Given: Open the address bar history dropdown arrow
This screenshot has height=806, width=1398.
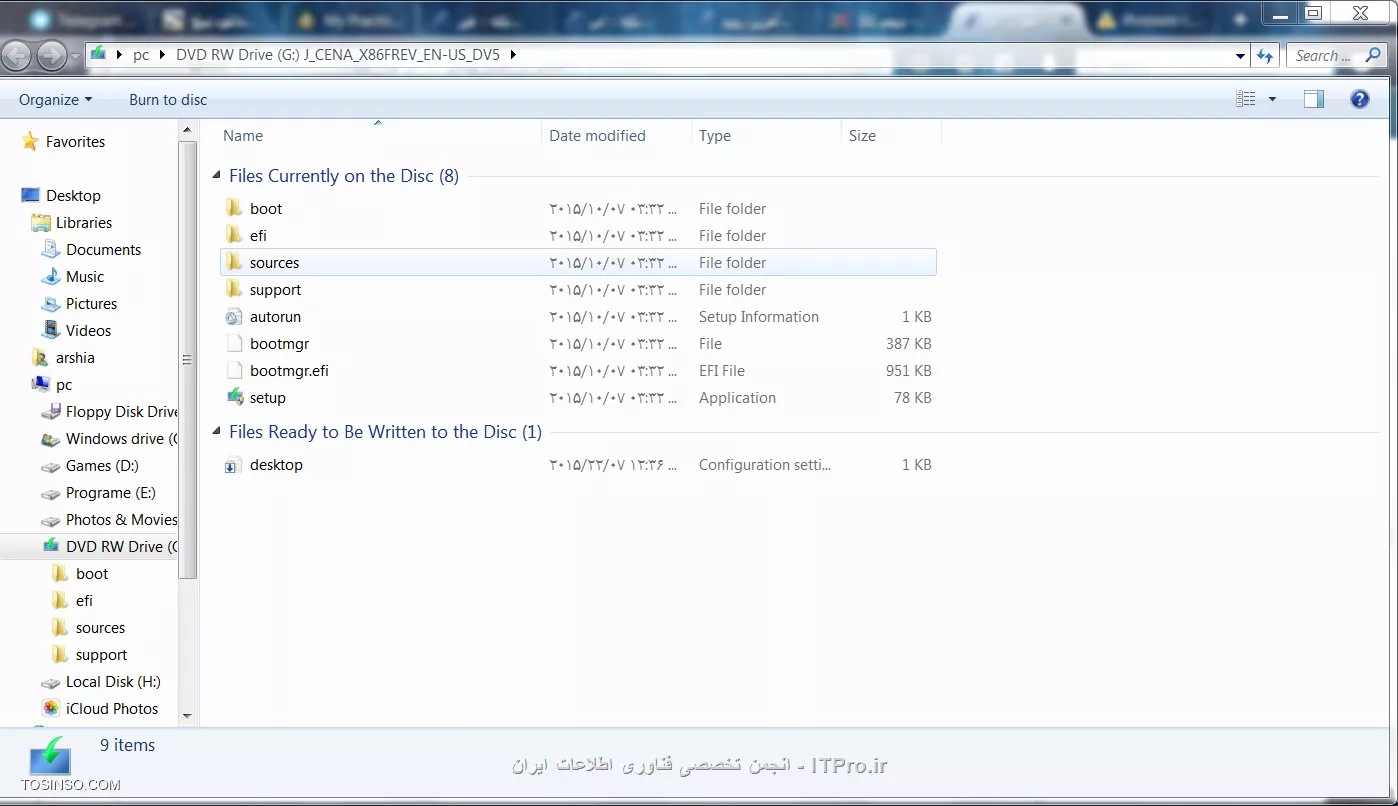Looking at the screenshot, I should [1240, 56].
